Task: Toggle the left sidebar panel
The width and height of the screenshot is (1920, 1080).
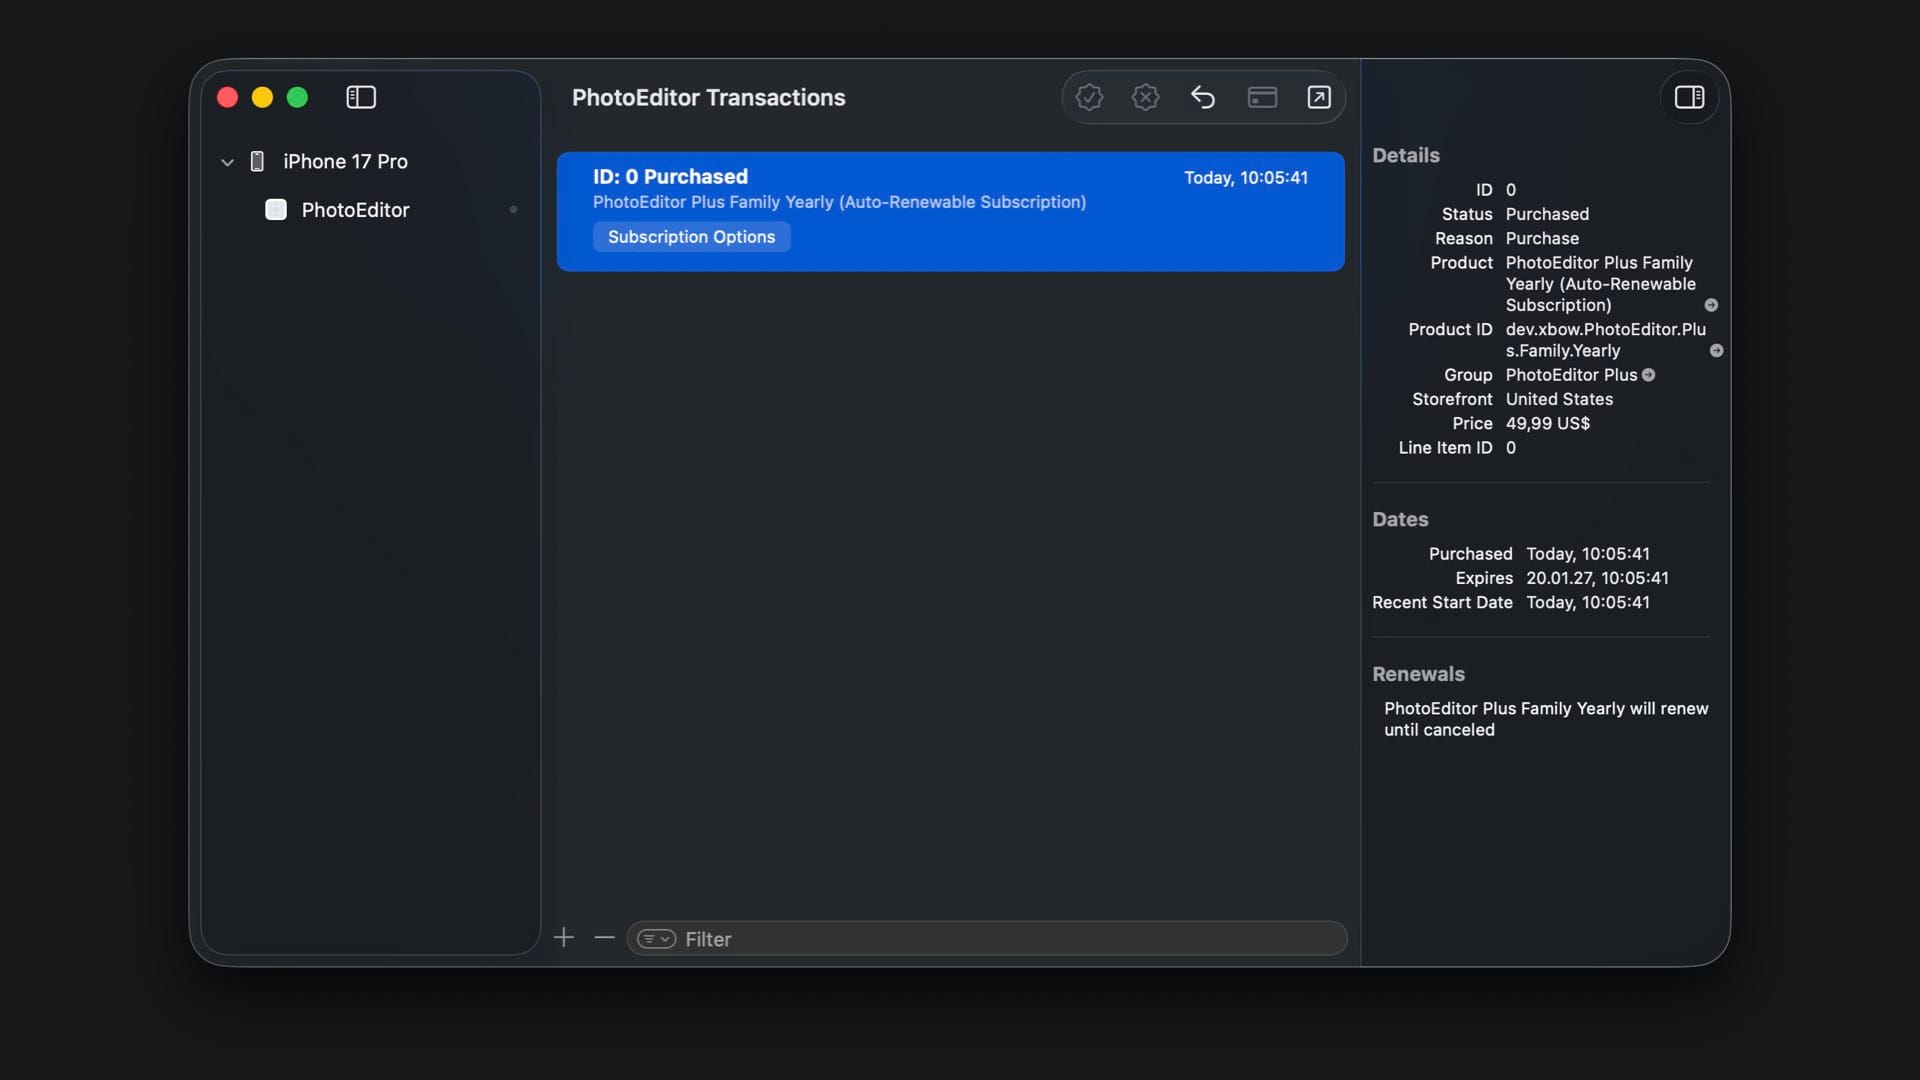Action: [x=361, y=97]
